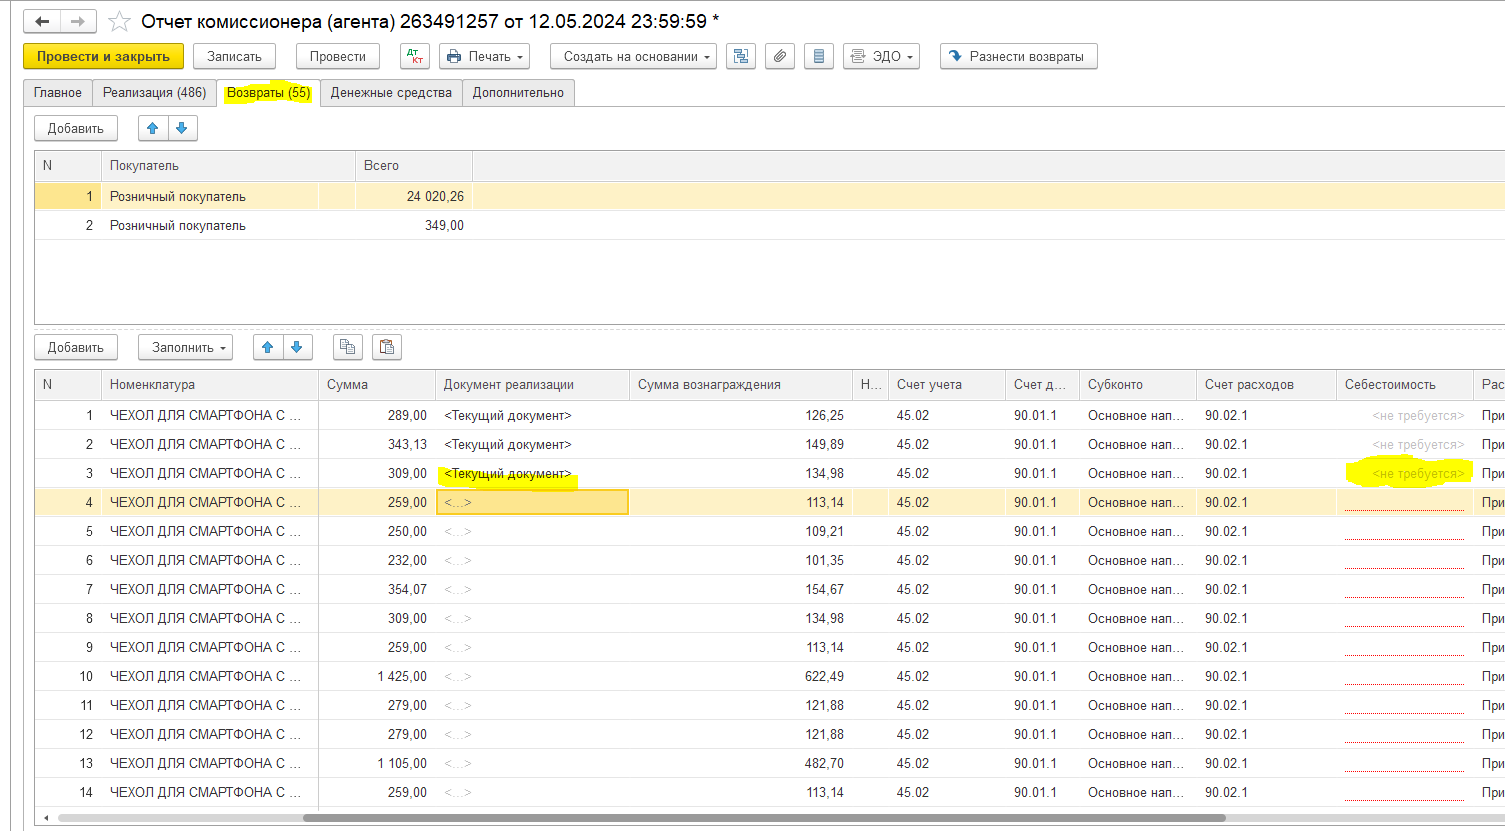Add document to favorites with star icon

(119, 21)
